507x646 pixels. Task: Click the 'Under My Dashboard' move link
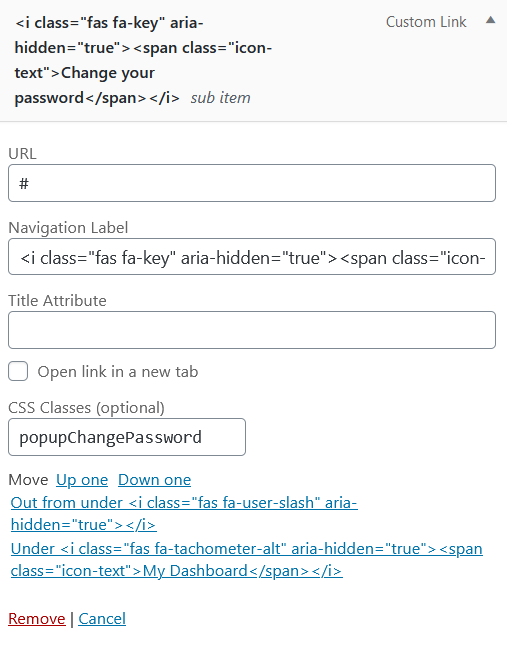point(246,559)
